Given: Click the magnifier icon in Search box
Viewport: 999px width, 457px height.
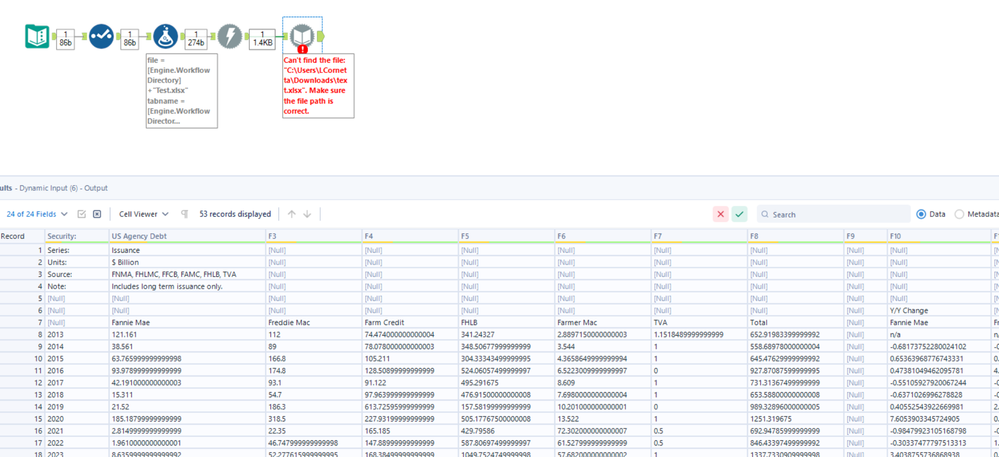Looking at the screenshot, I should pos(765,215).
